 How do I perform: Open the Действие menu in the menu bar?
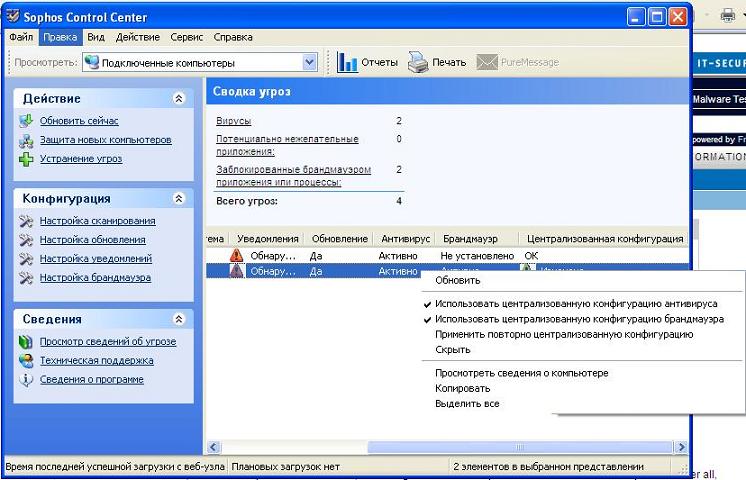(138, 37)
